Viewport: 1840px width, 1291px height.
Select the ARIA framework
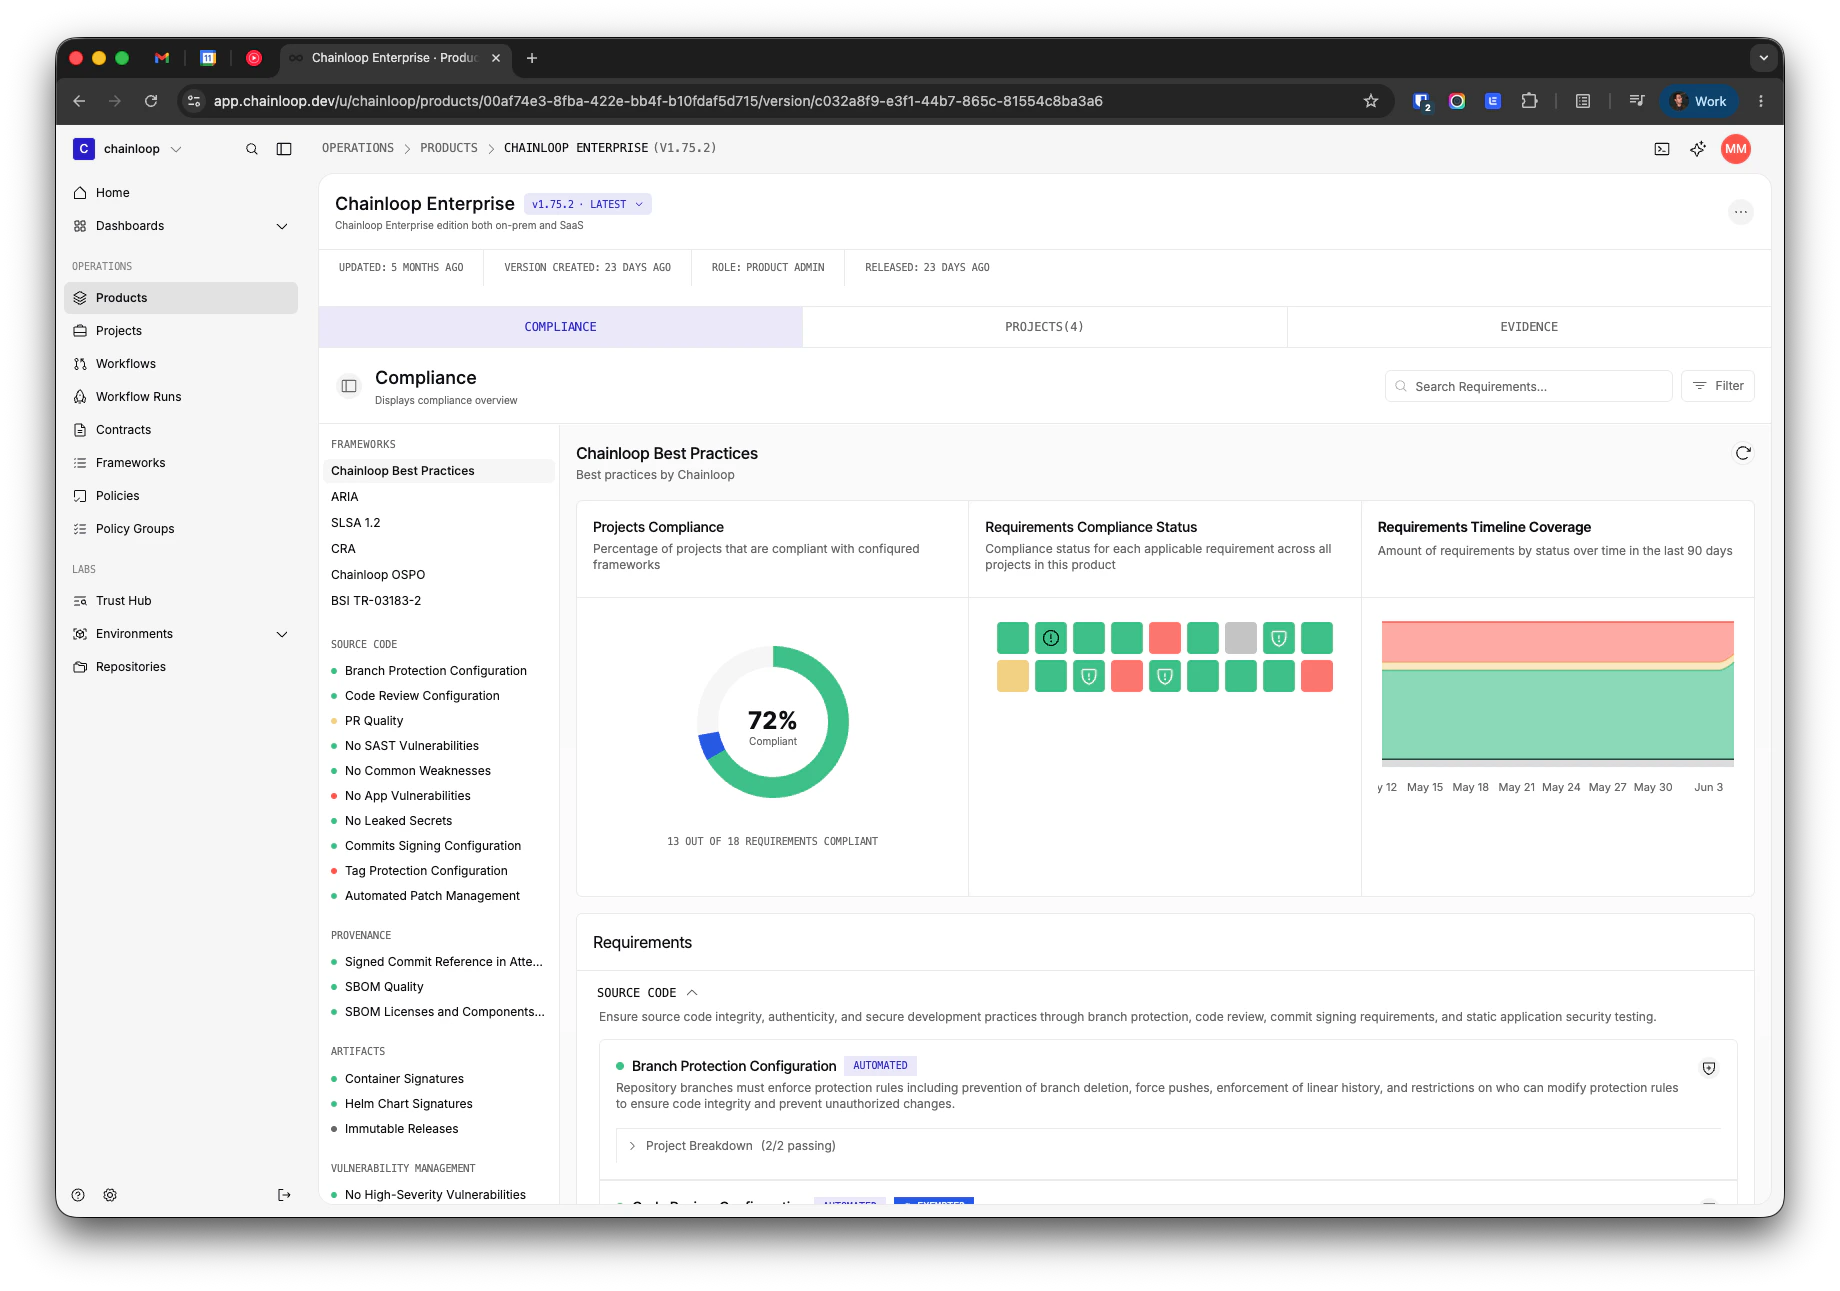point(440,497)
